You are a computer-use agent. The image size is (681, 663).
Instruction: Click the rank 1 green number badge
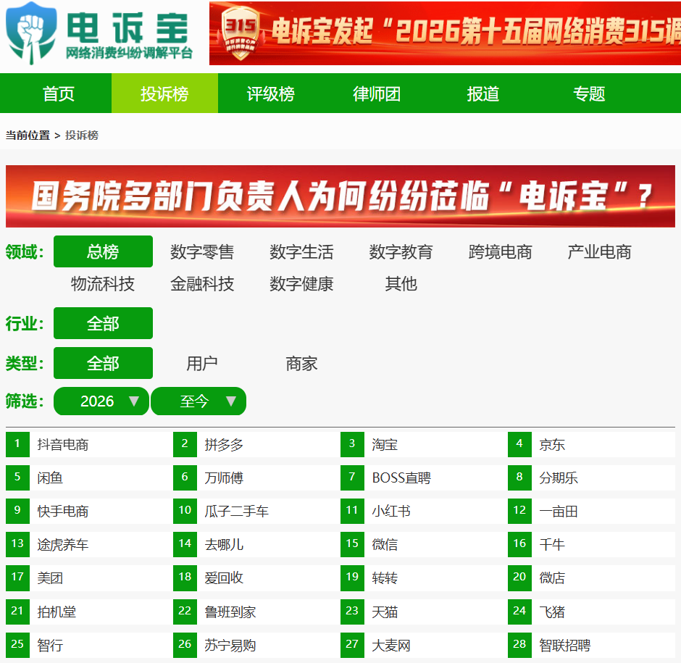[x=17, y=444]
